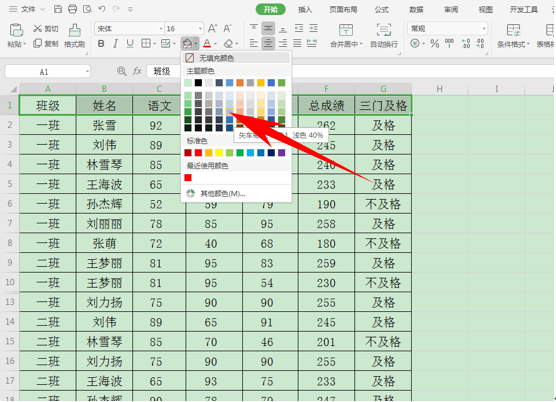Switch to the 插入 ribbon tab
The height and width of the screenshot is (402, 556).
click(305, 10)
